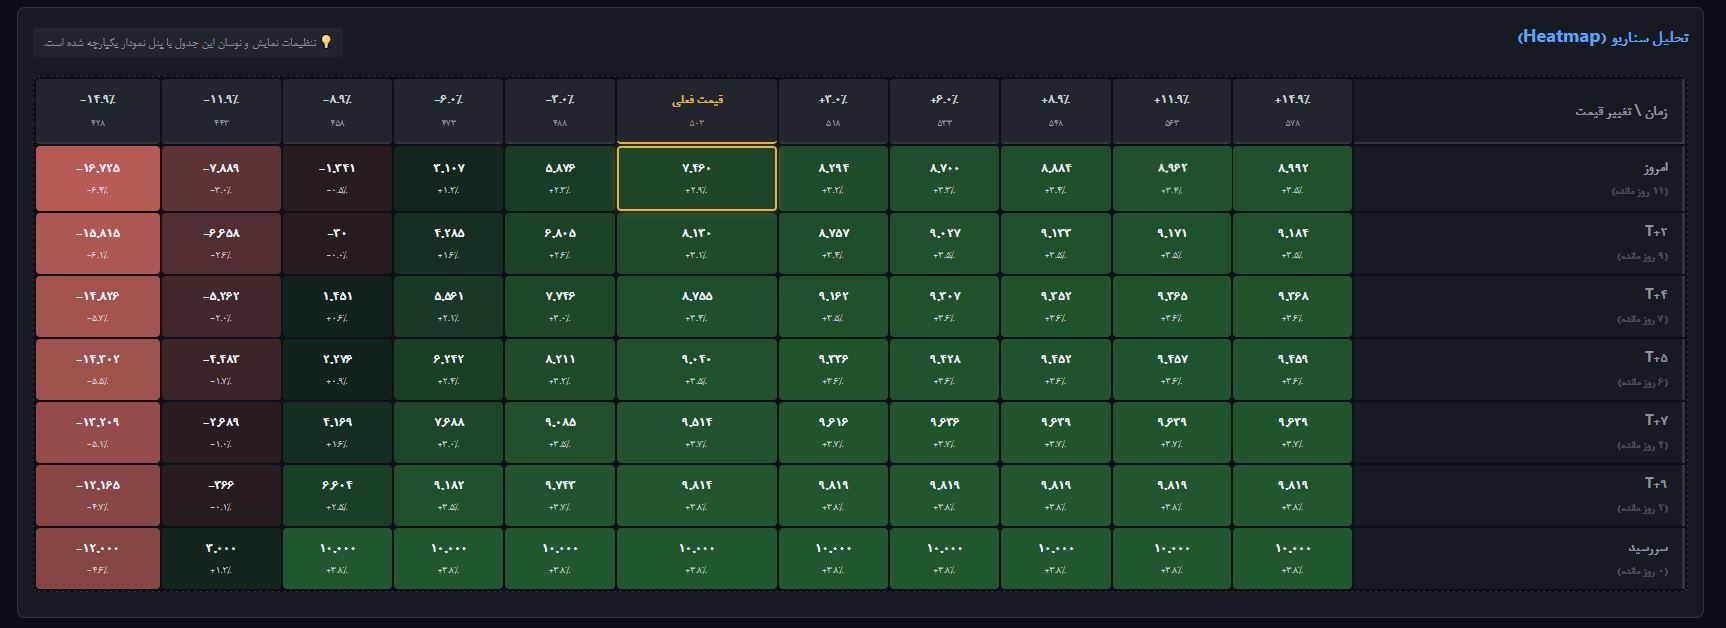The width and height of the screenshot is (1726, 628).
Task: Click the تحلیل سناریو (Heatmap) title
Action: pyautogui.click(x=1603, y=37)
